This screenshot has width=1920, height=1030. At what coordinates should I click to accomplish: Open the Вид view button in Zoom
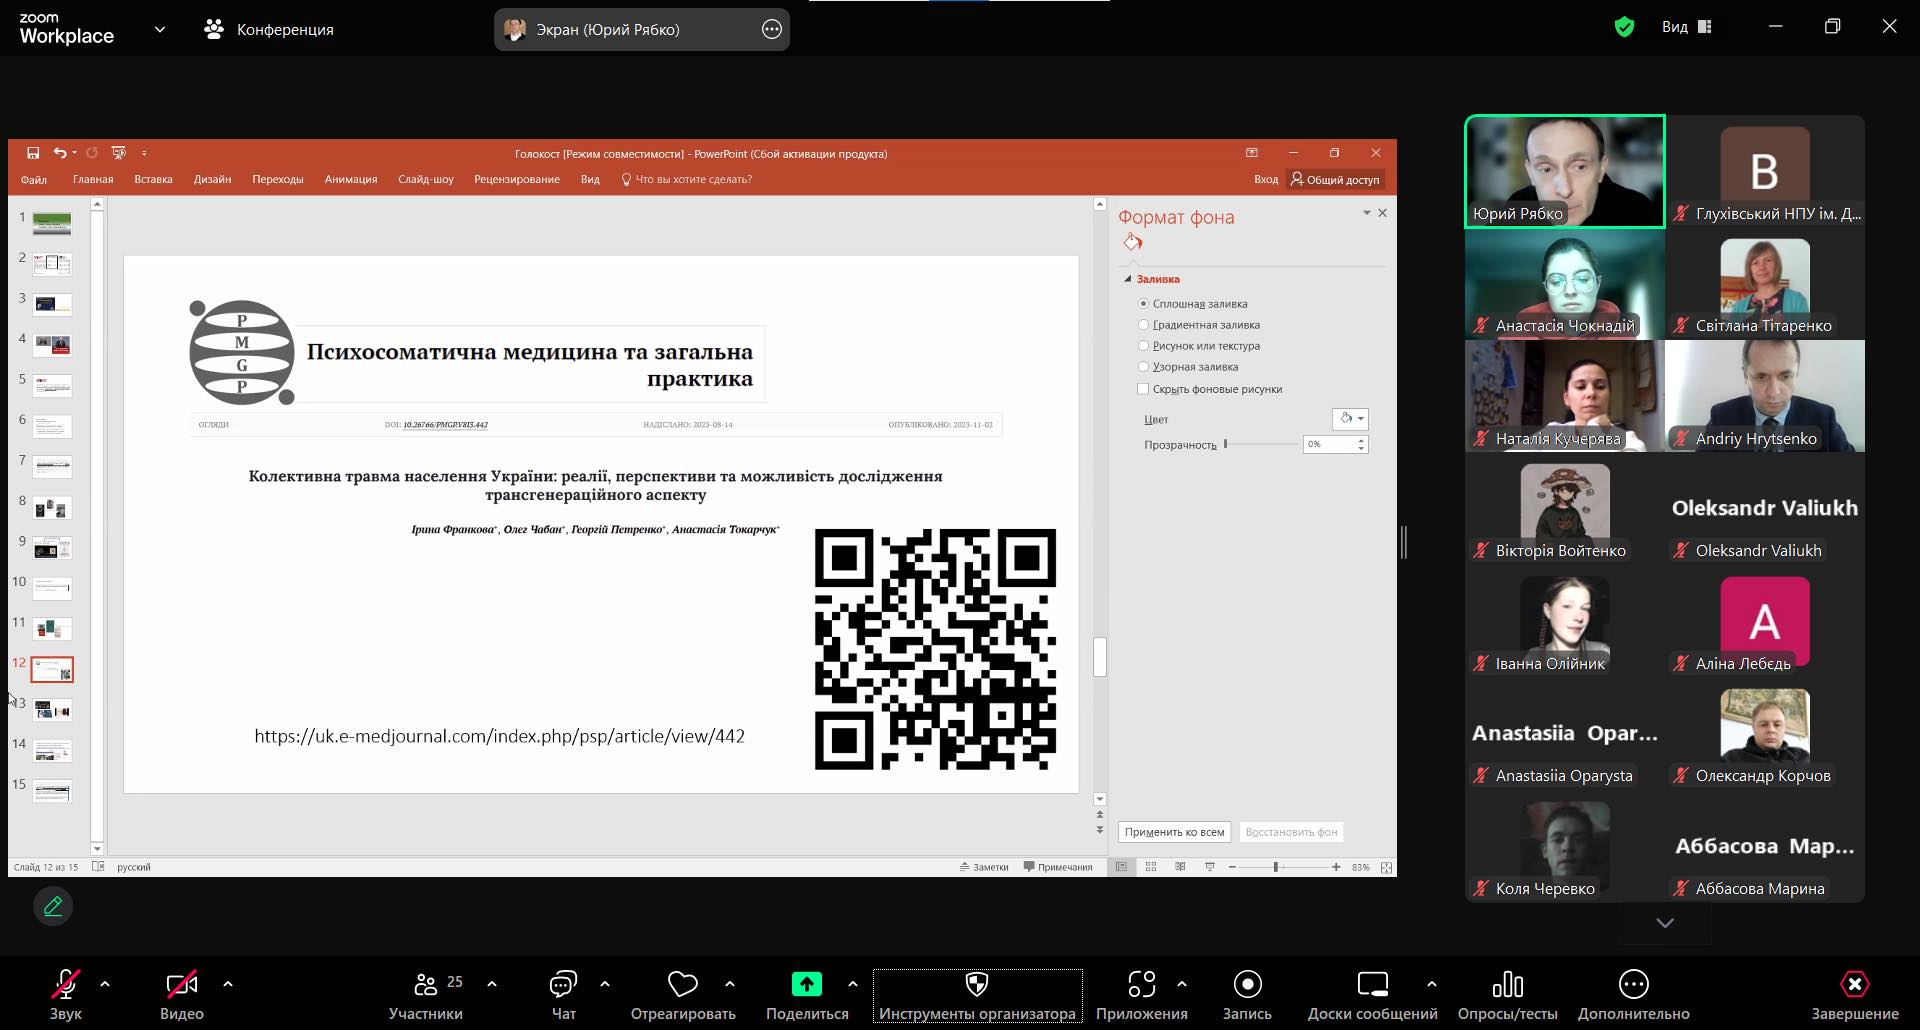[x=1687, y=27]
